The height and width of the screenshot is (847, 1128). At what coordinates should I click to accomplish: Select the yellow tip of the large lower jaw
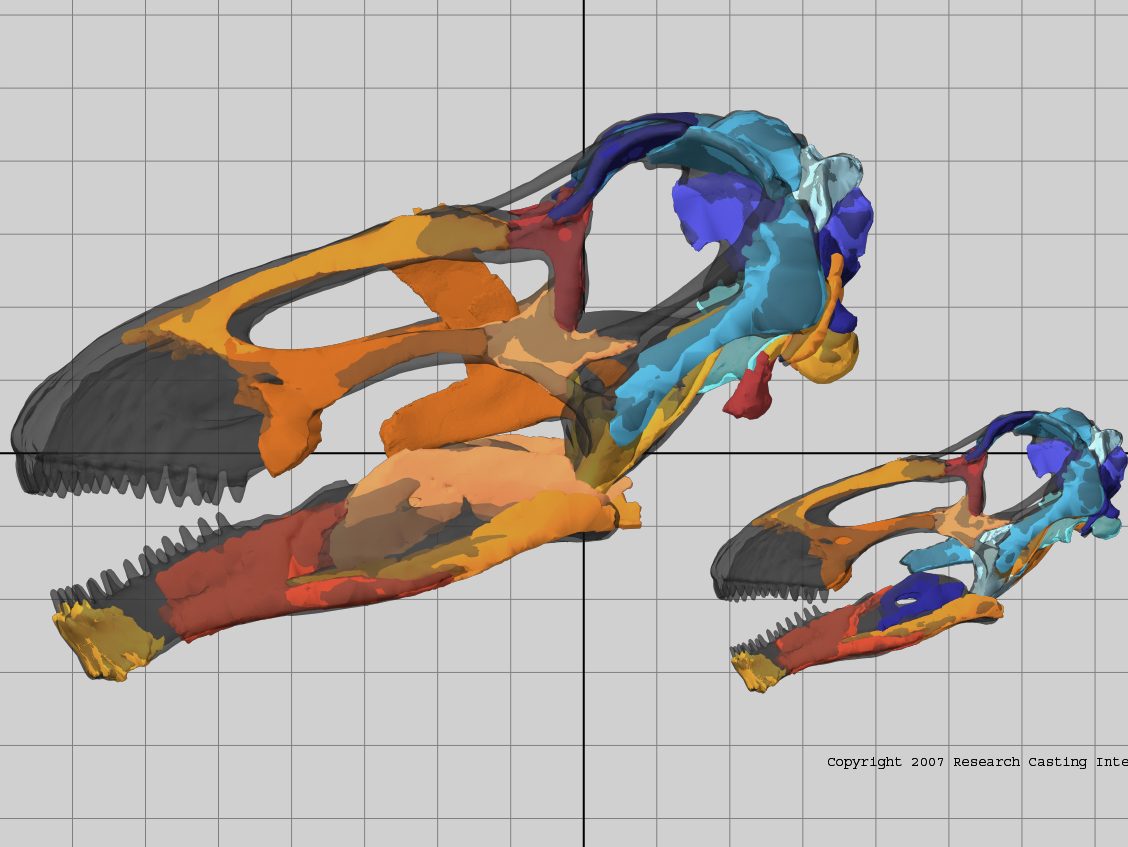pyautogui.click(x=102, y=640)
